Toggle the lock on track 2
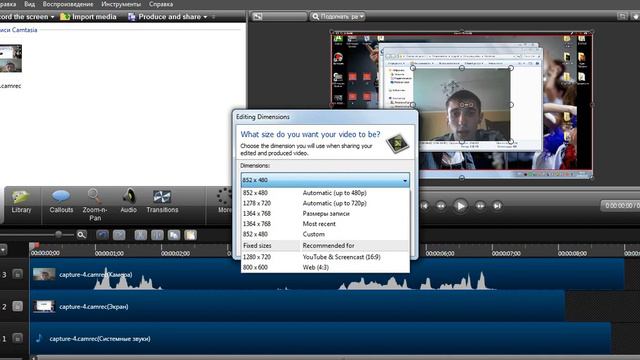 tap(18, 306)
